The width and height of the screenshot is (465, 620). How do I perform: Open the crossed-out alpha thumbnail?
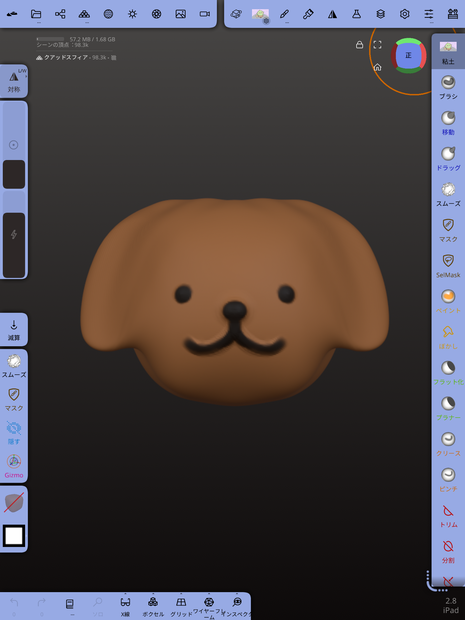tap(14, 503)
